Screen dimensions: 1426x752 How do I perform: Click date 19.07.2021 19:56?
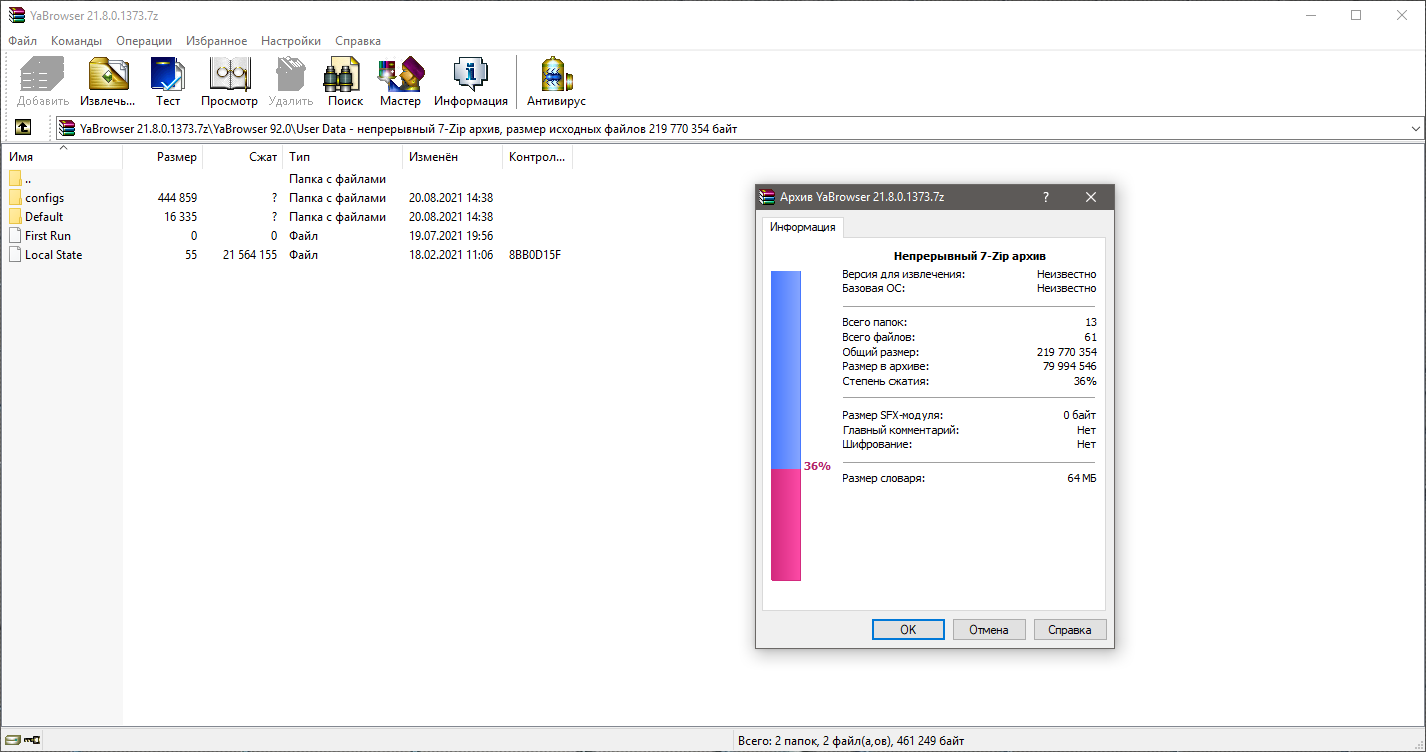tap(451, 236)
